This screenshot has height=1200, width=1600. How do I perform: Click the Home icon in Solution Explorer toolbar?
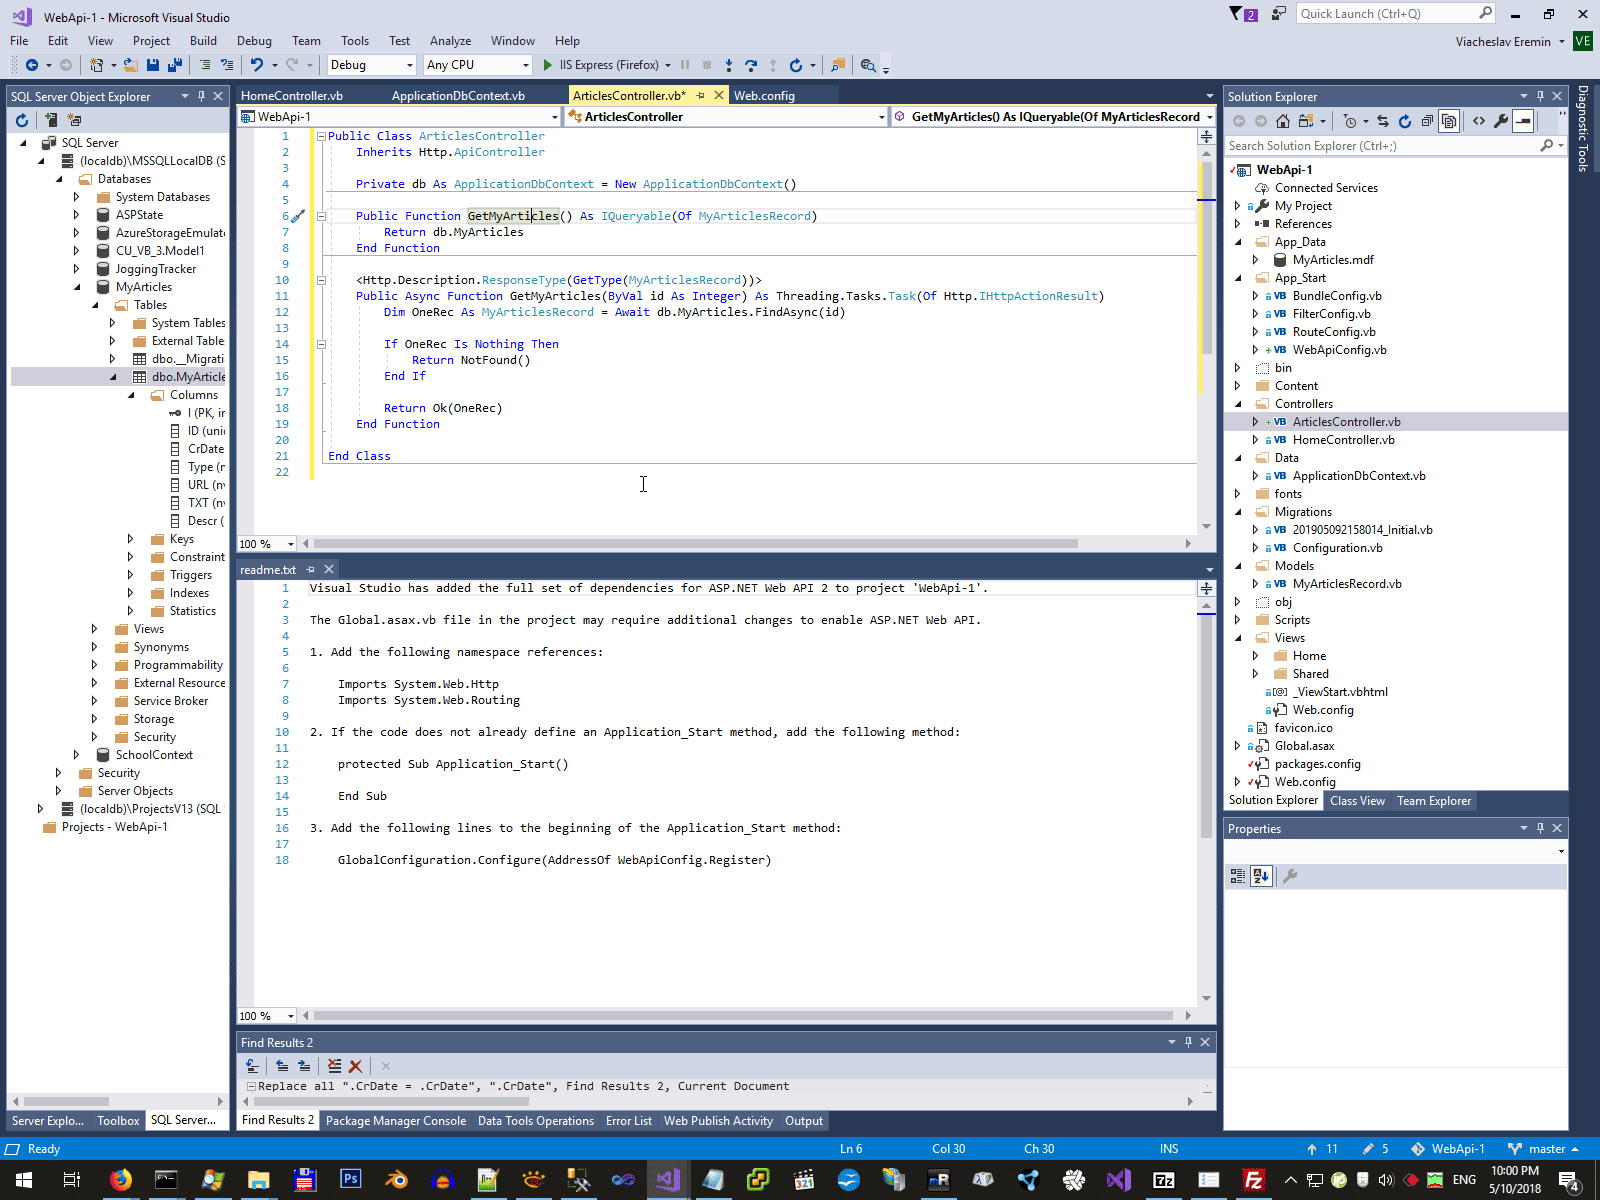(1283, 121)
